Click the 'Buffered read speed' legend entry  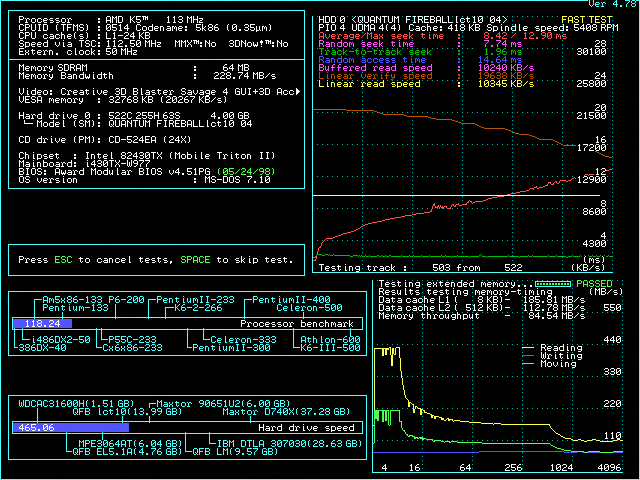pyautogui.click(x=375, y=68)
